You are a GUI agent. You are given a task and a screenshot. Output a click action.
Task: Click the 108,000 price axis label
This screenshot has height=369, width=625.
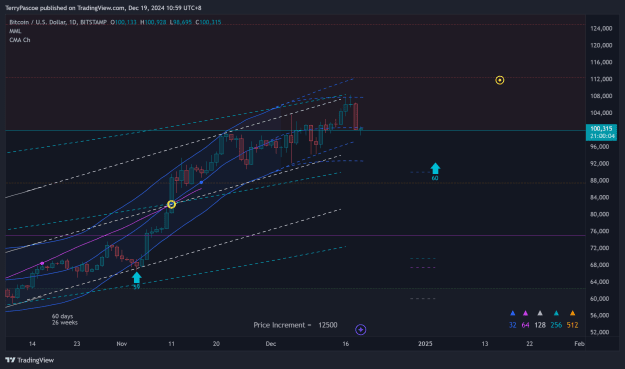(x=601, y=96)
